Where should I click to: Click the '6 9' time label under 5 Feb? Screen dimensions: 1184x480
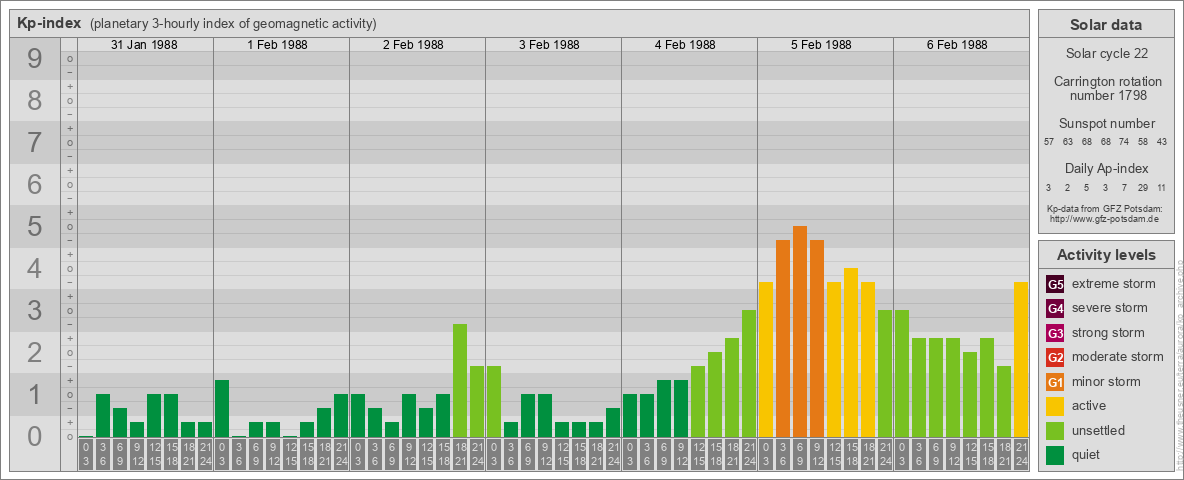click(800, 455)
